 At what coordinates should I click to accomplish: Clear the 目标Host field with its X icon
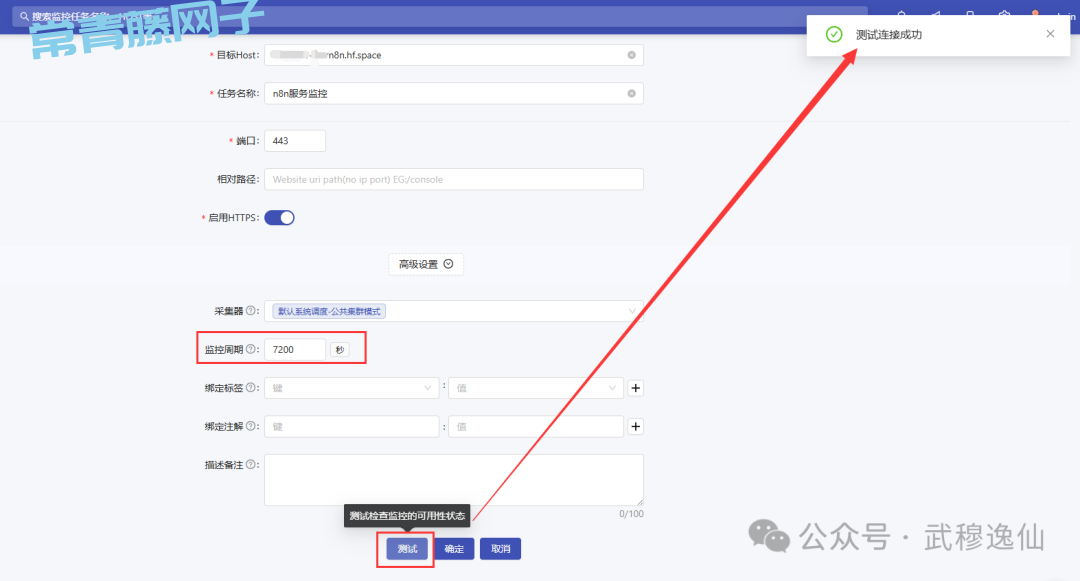[x=631, y=55]
